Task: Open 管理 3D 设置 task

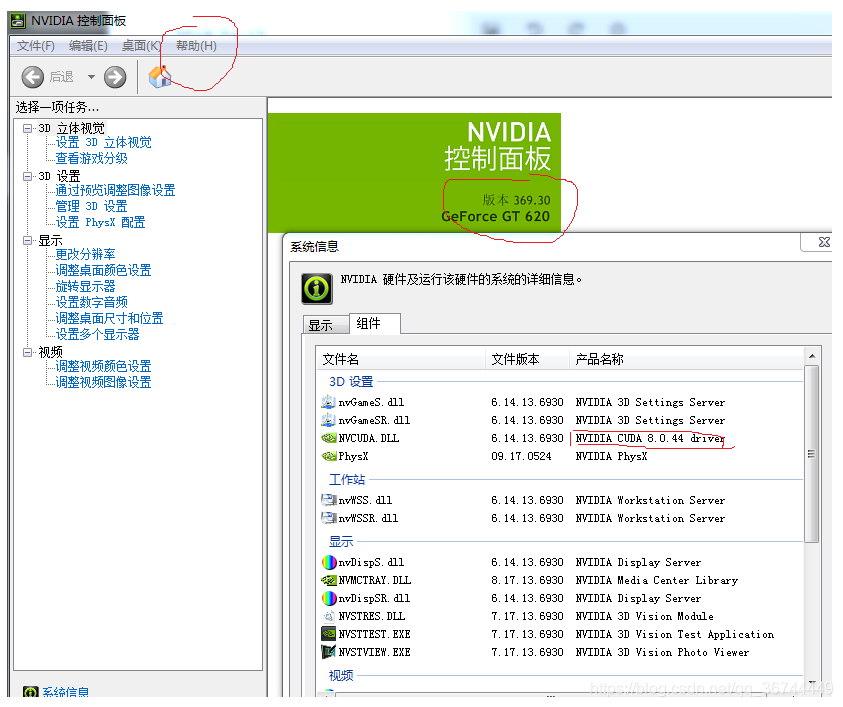Action: [91, 206]
